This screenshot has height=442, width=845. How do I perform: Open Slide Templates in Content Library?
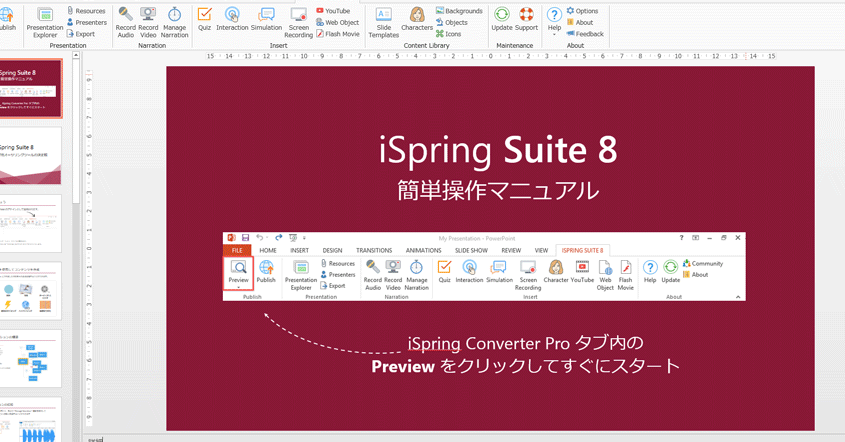(x=384, y=23)
